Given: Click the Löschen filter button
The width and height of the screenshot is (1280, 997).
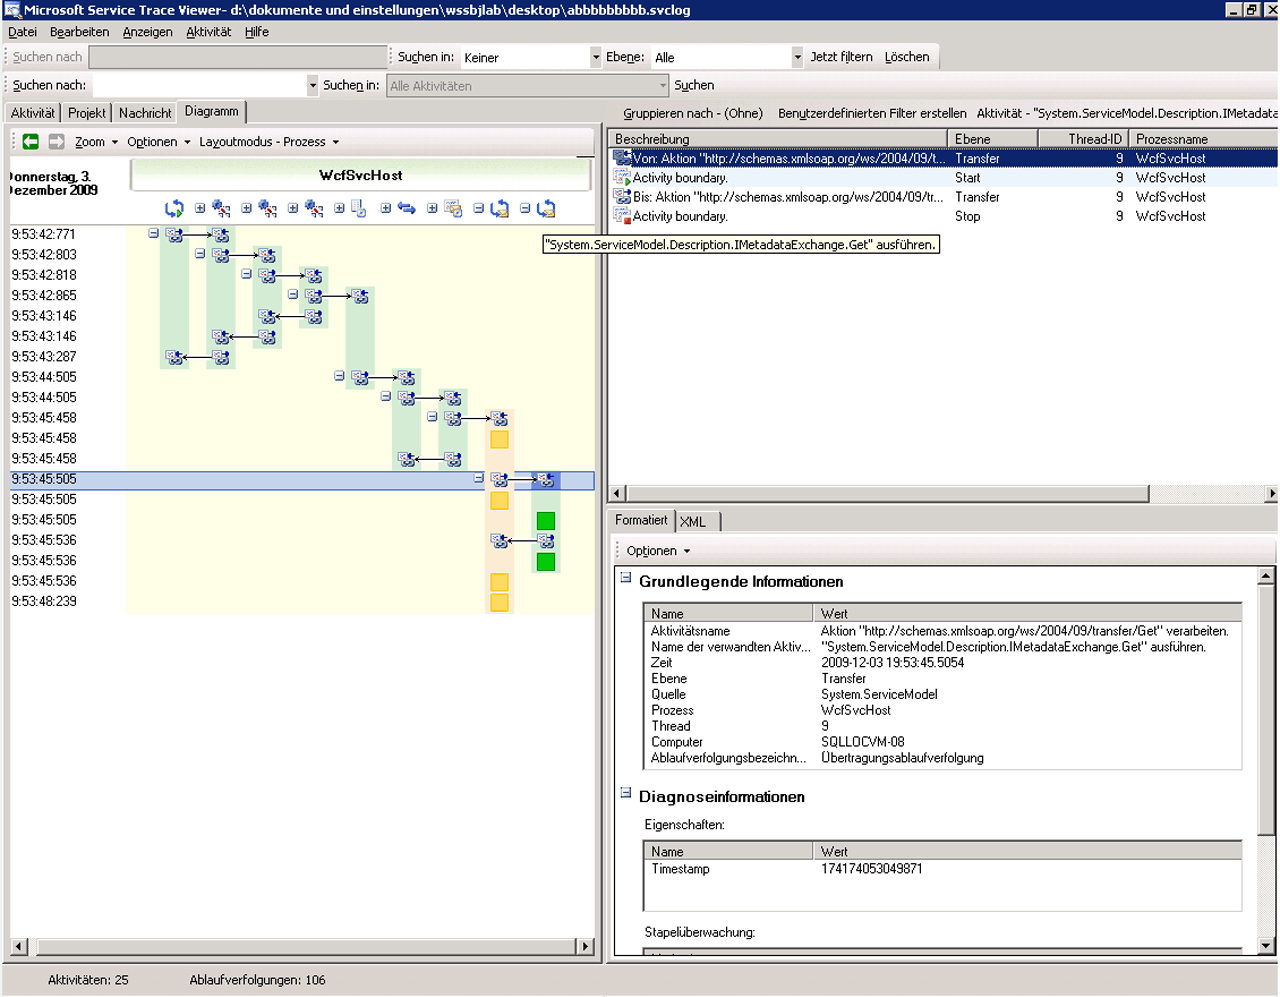Looking at the screenshot, I should click(x=907, y=57).
